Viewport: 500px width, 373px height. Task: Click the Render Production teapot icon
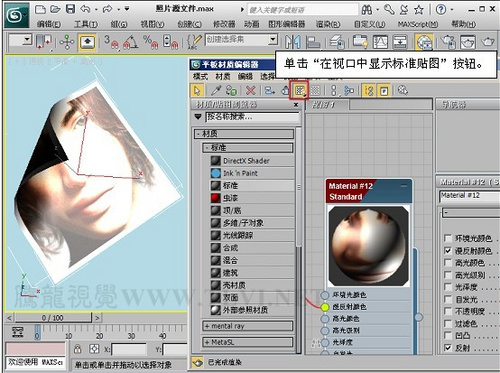coord(488,42)
